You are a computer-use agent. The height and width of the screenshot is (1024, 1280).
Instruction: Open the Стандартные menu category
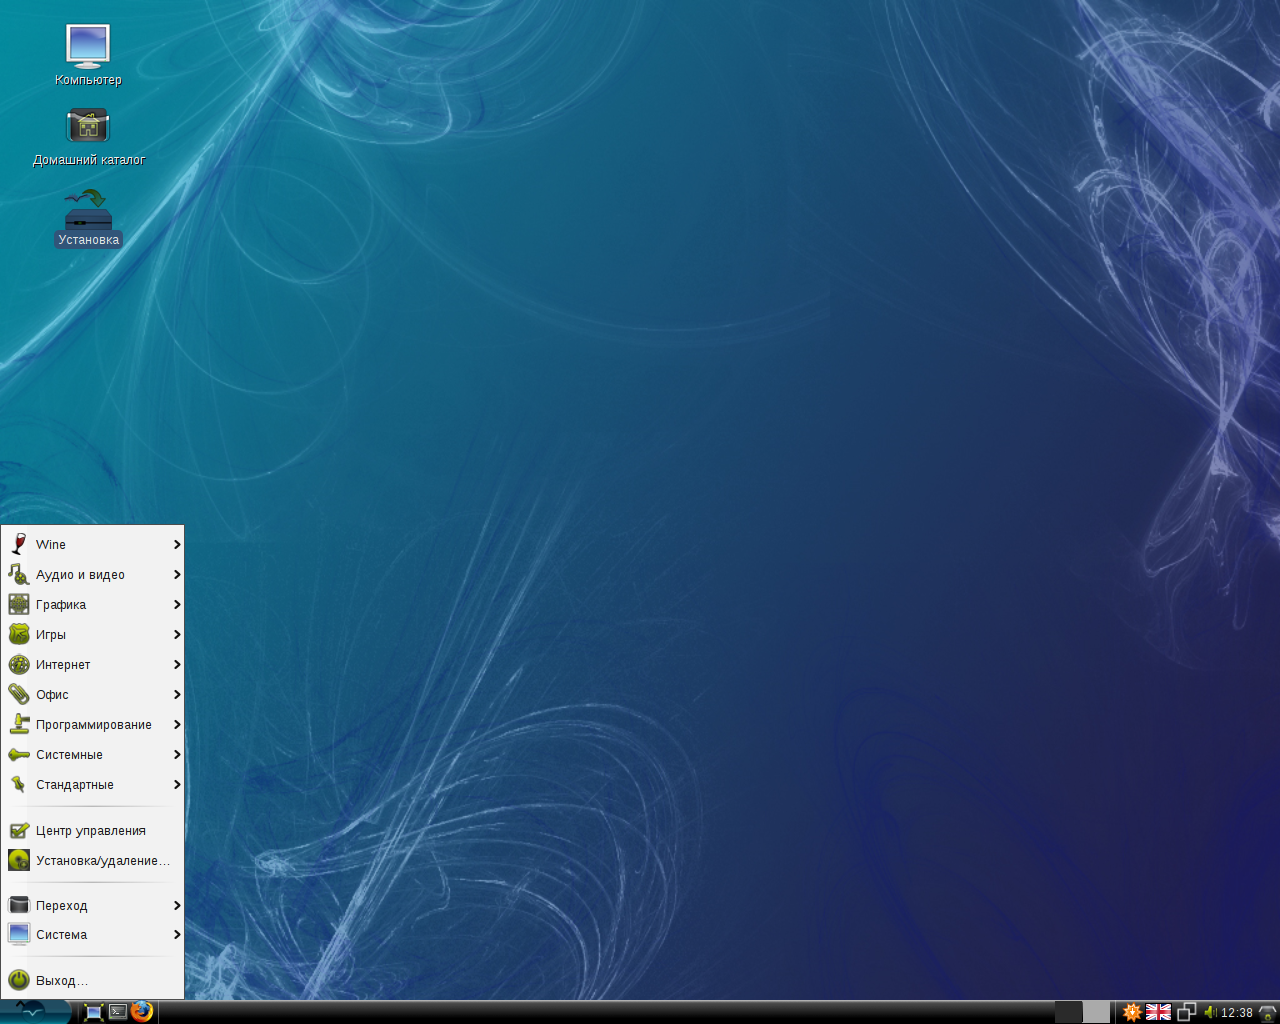click(x=93, y=784)
